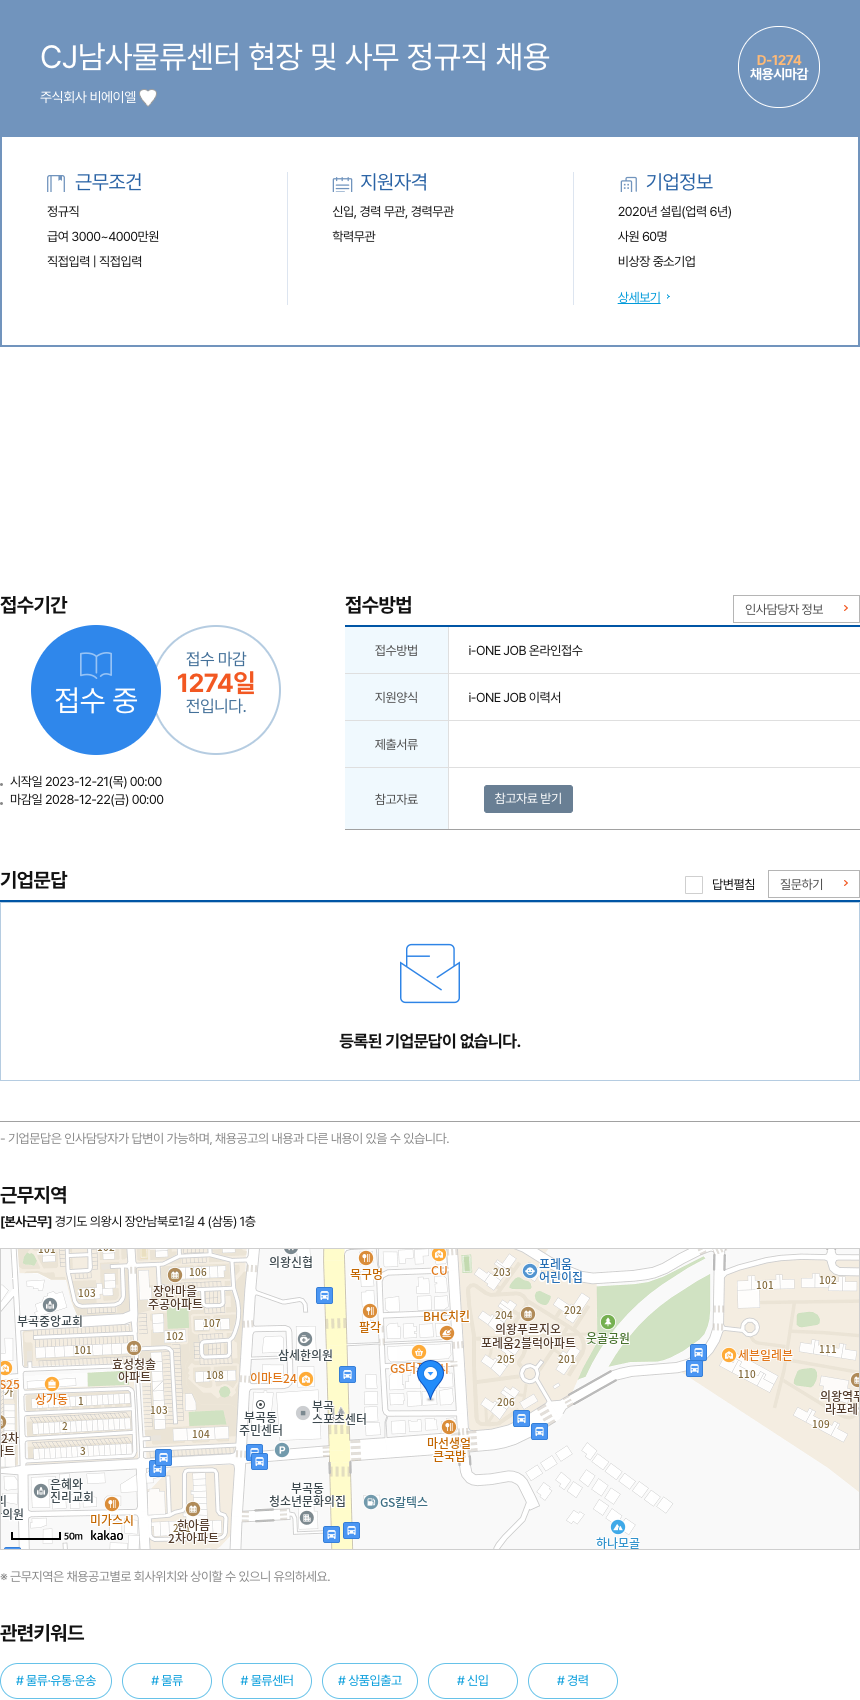Image resolution: width=860 pixels, height=1700 pixels.
Task: Click the 마선생얼큰국밥 restaurant marker
Action: click(x=449, y=1427)
